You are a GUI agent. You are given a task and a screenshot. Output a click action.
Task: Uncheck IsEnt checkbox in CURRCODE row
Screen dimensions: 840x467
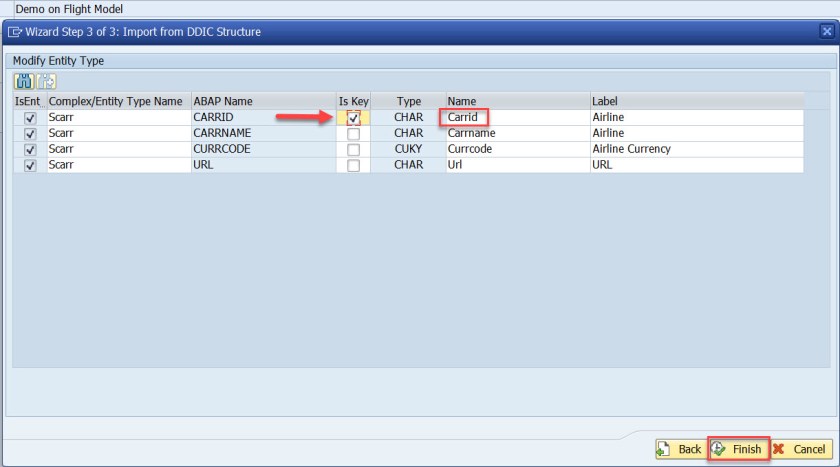30,149
